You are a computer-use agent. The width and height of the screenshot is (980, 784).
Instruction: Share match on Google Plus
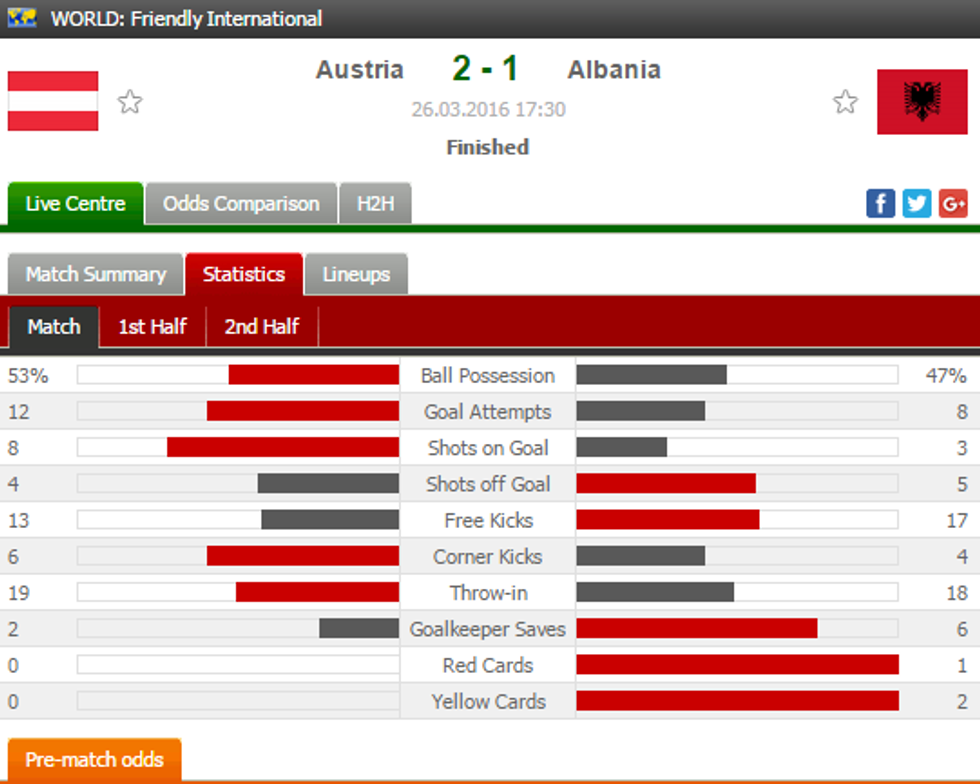952,203
